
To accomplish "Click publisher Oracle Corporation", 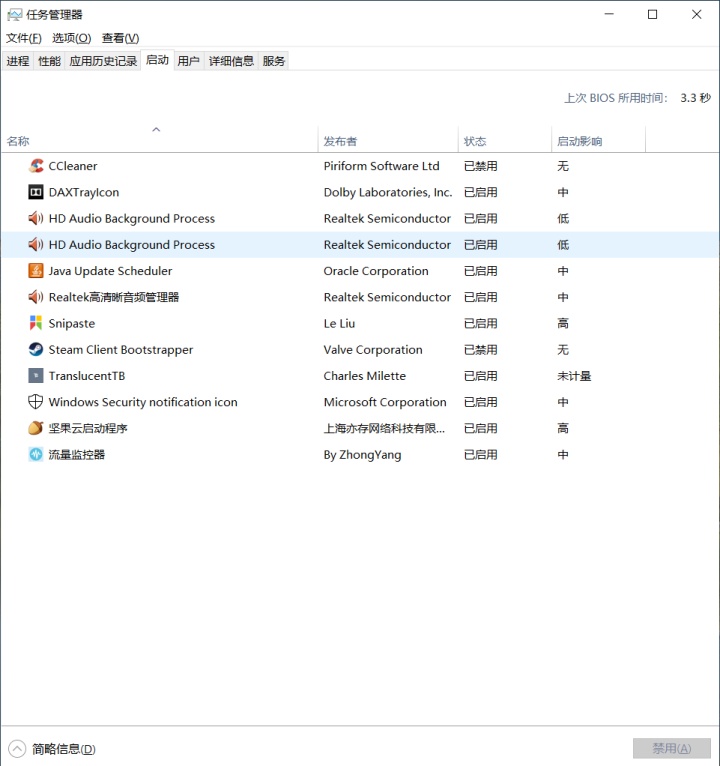I will [376, 271].
